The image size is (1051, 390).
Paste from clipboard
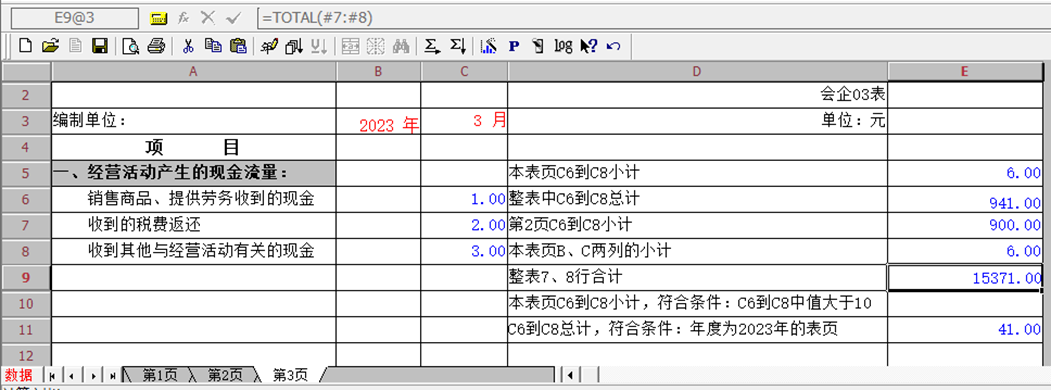click(x=238, y=46)
